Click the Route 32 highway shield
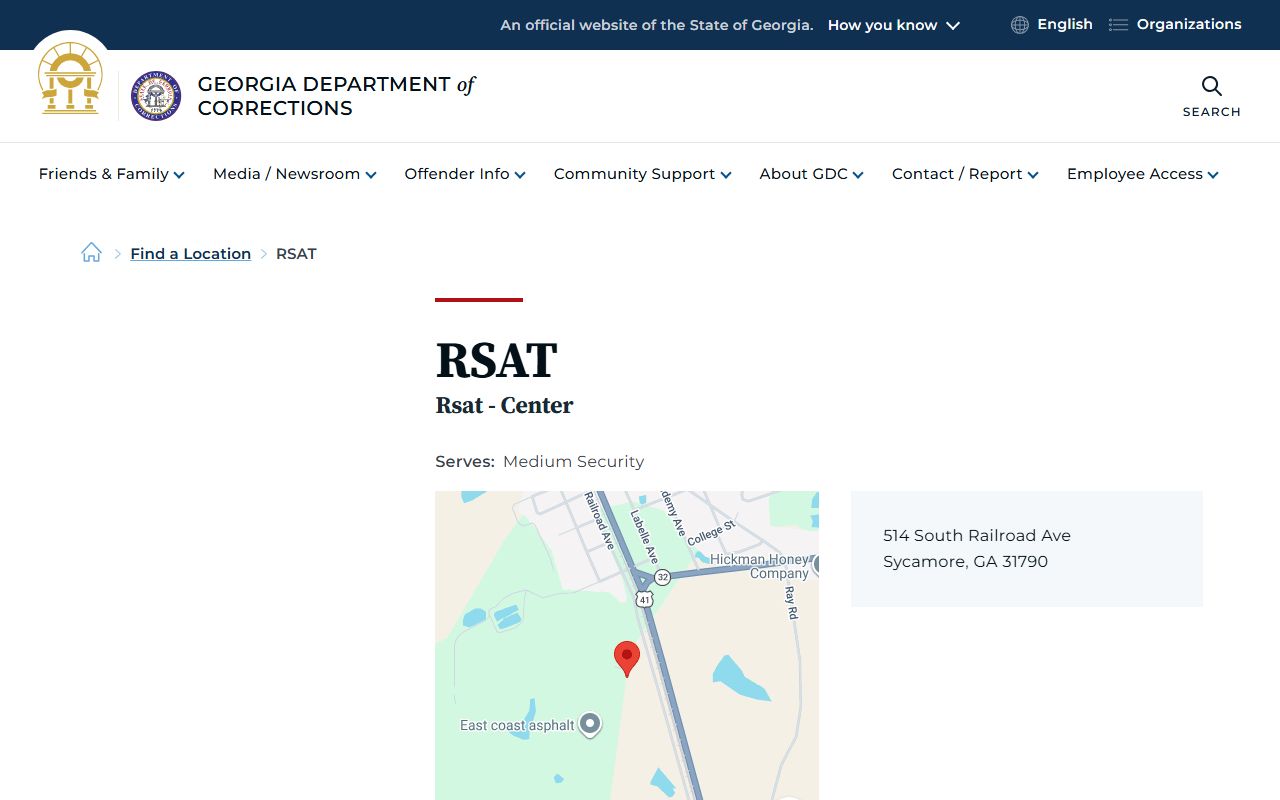This screenshot has height=800, width=1280. (x=662, y=578)
